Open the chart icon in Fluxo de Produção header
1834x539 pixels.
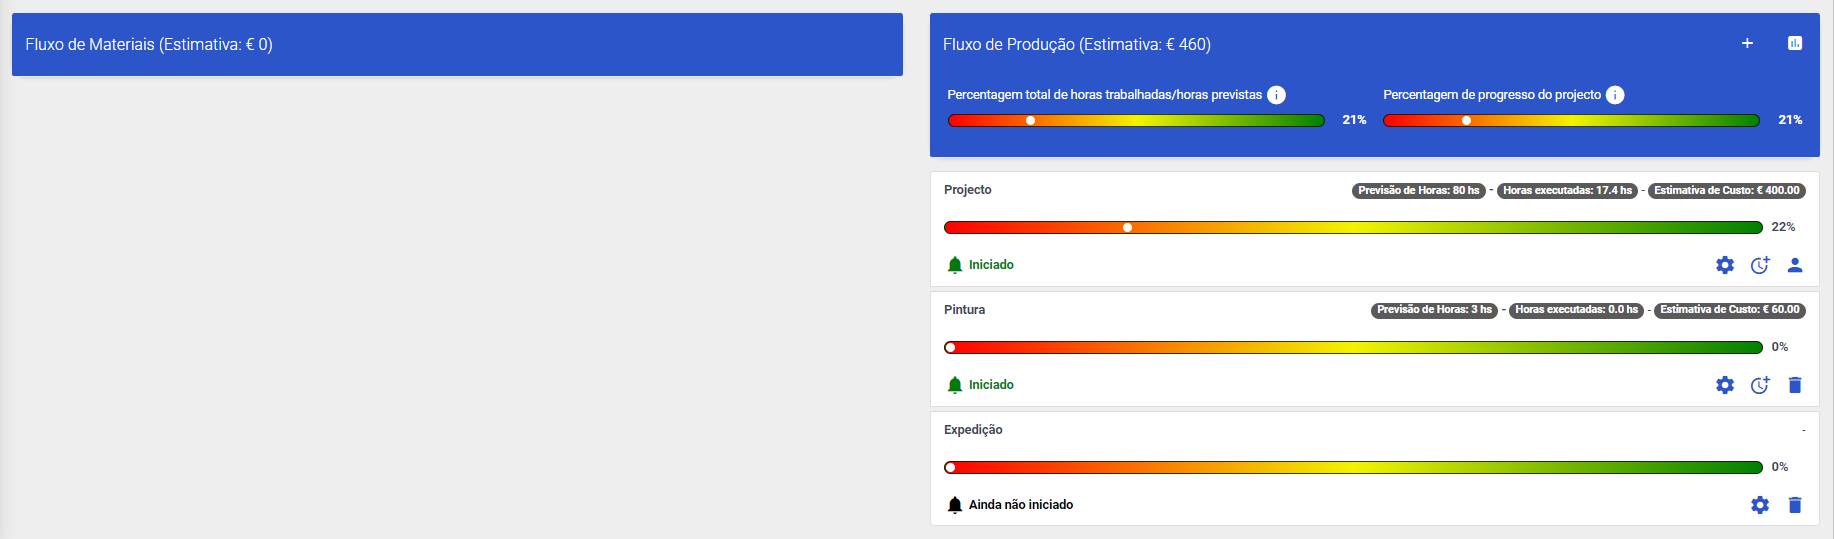1795,43
